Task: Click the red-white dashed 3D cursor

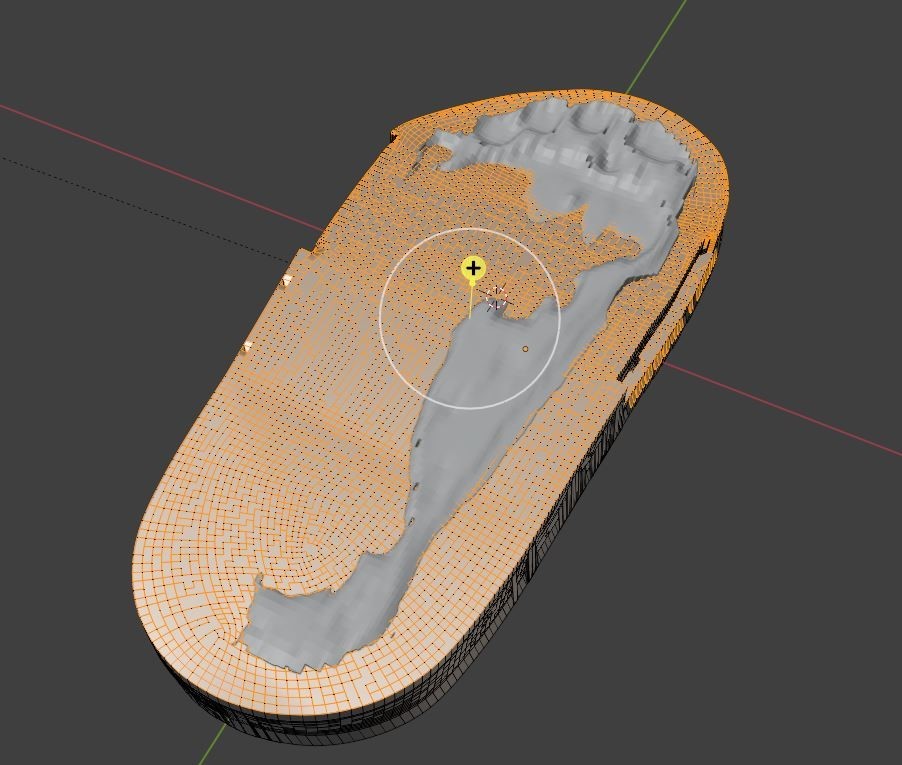Action: pos(496,297)
